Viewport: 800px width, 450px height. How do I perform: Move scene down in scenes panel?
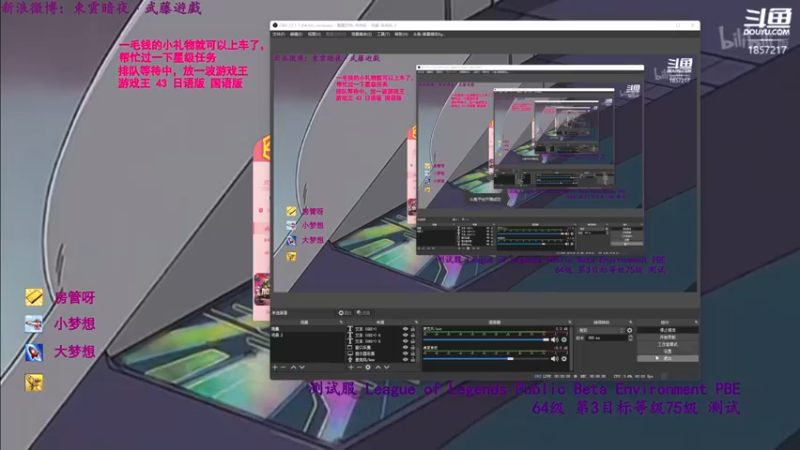coord(302,367)
